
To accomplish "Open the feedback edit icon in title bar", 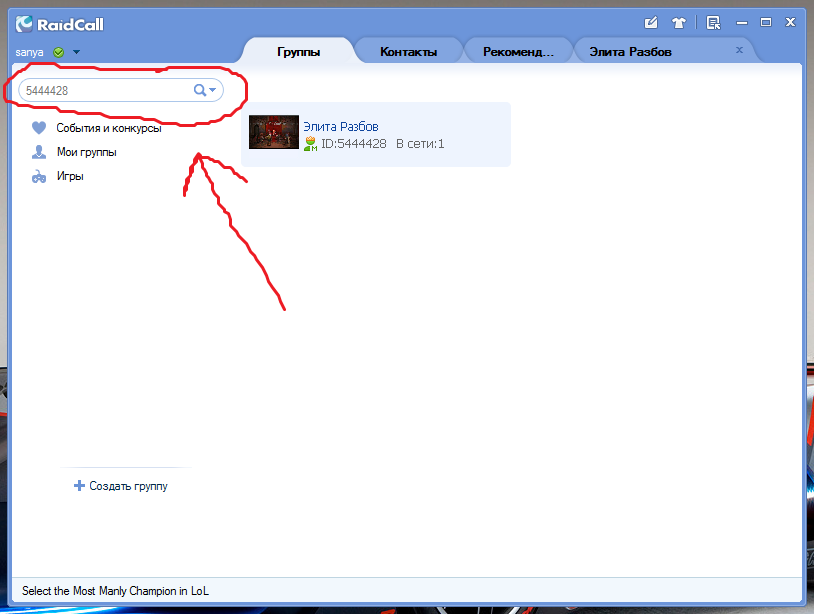I will (x=651, y=22).
